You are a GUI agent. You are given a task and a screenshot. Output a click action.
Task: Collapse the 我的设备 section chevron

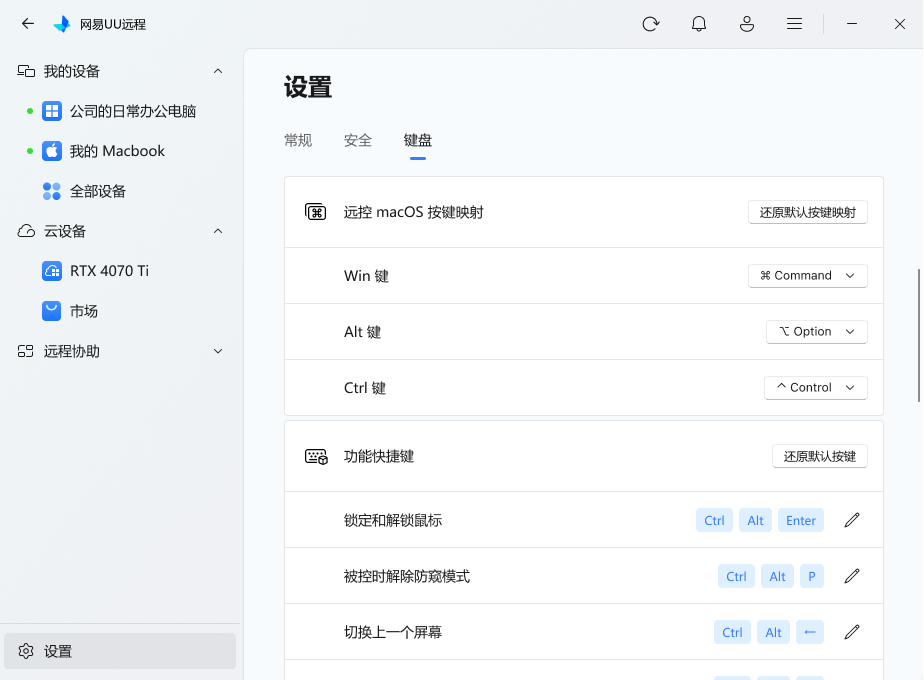pyautogui.click(x=218, y=71)
